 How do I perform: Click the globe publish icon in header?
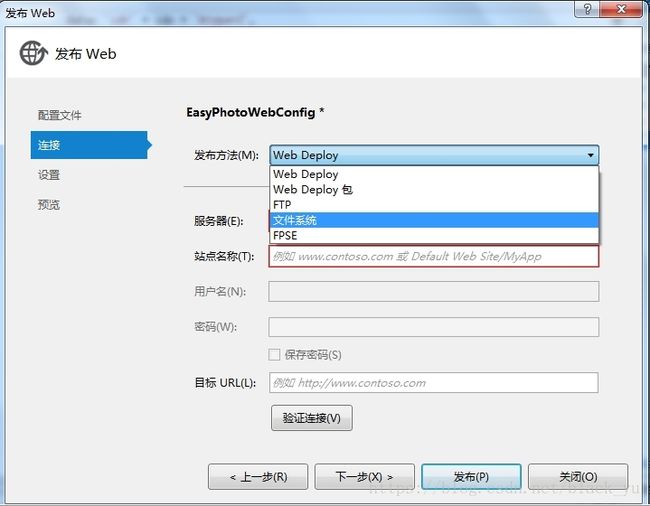(33, 53)
